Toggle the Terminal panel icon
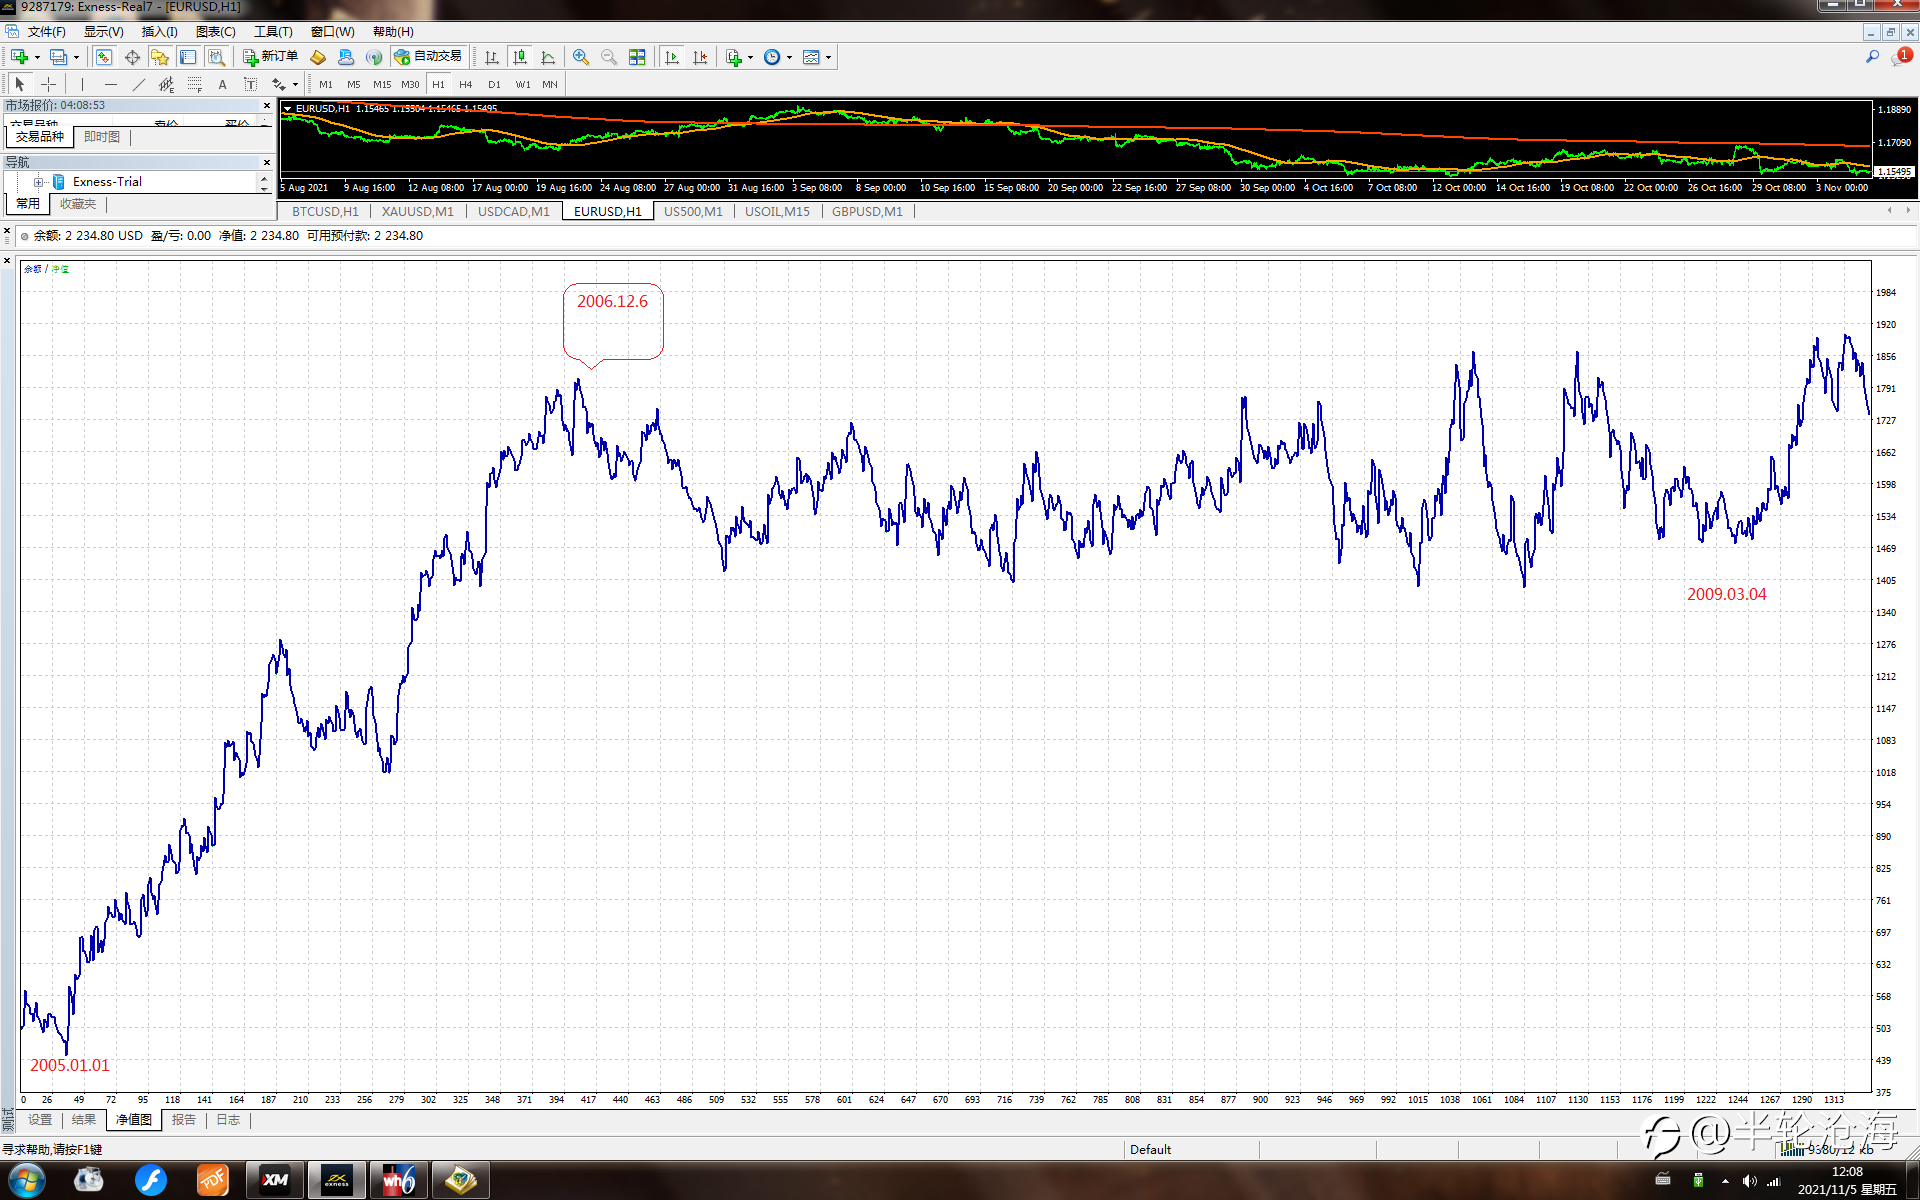1920x1200 pixels. (x=188, y=57)
